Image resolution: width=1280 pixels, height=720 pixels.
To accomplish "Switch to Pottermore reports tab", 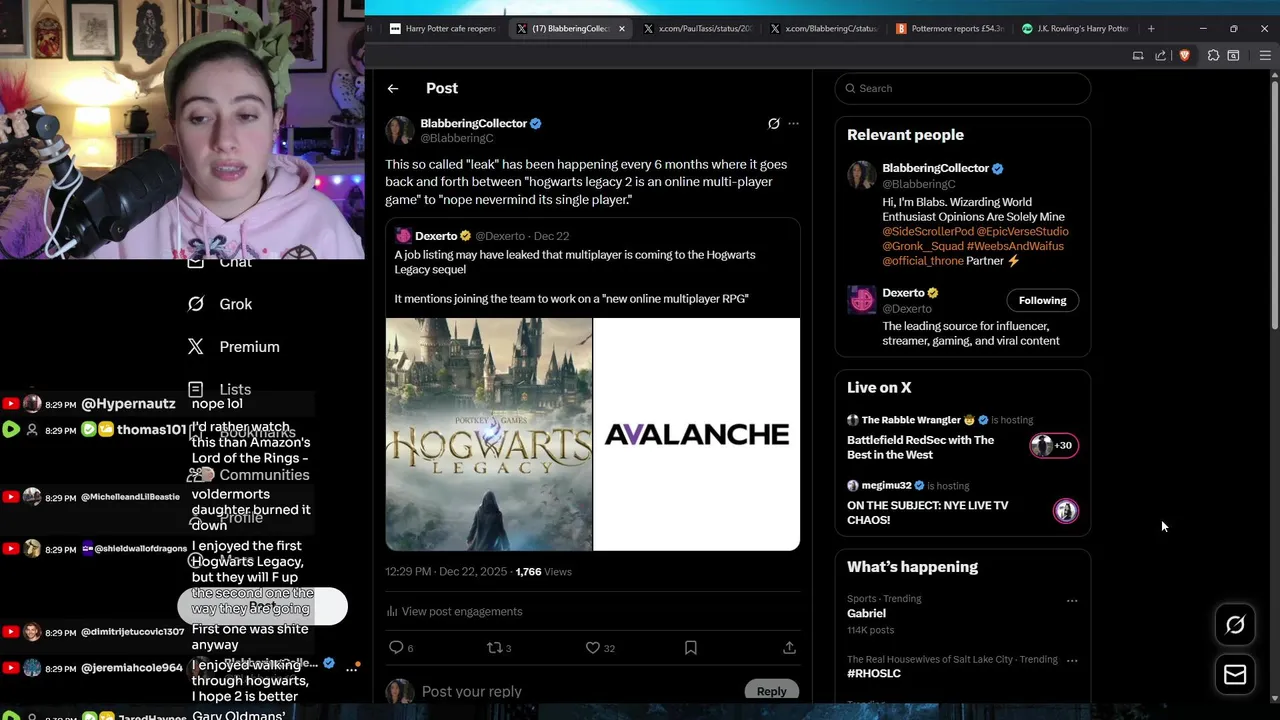I will pos(950,29).
